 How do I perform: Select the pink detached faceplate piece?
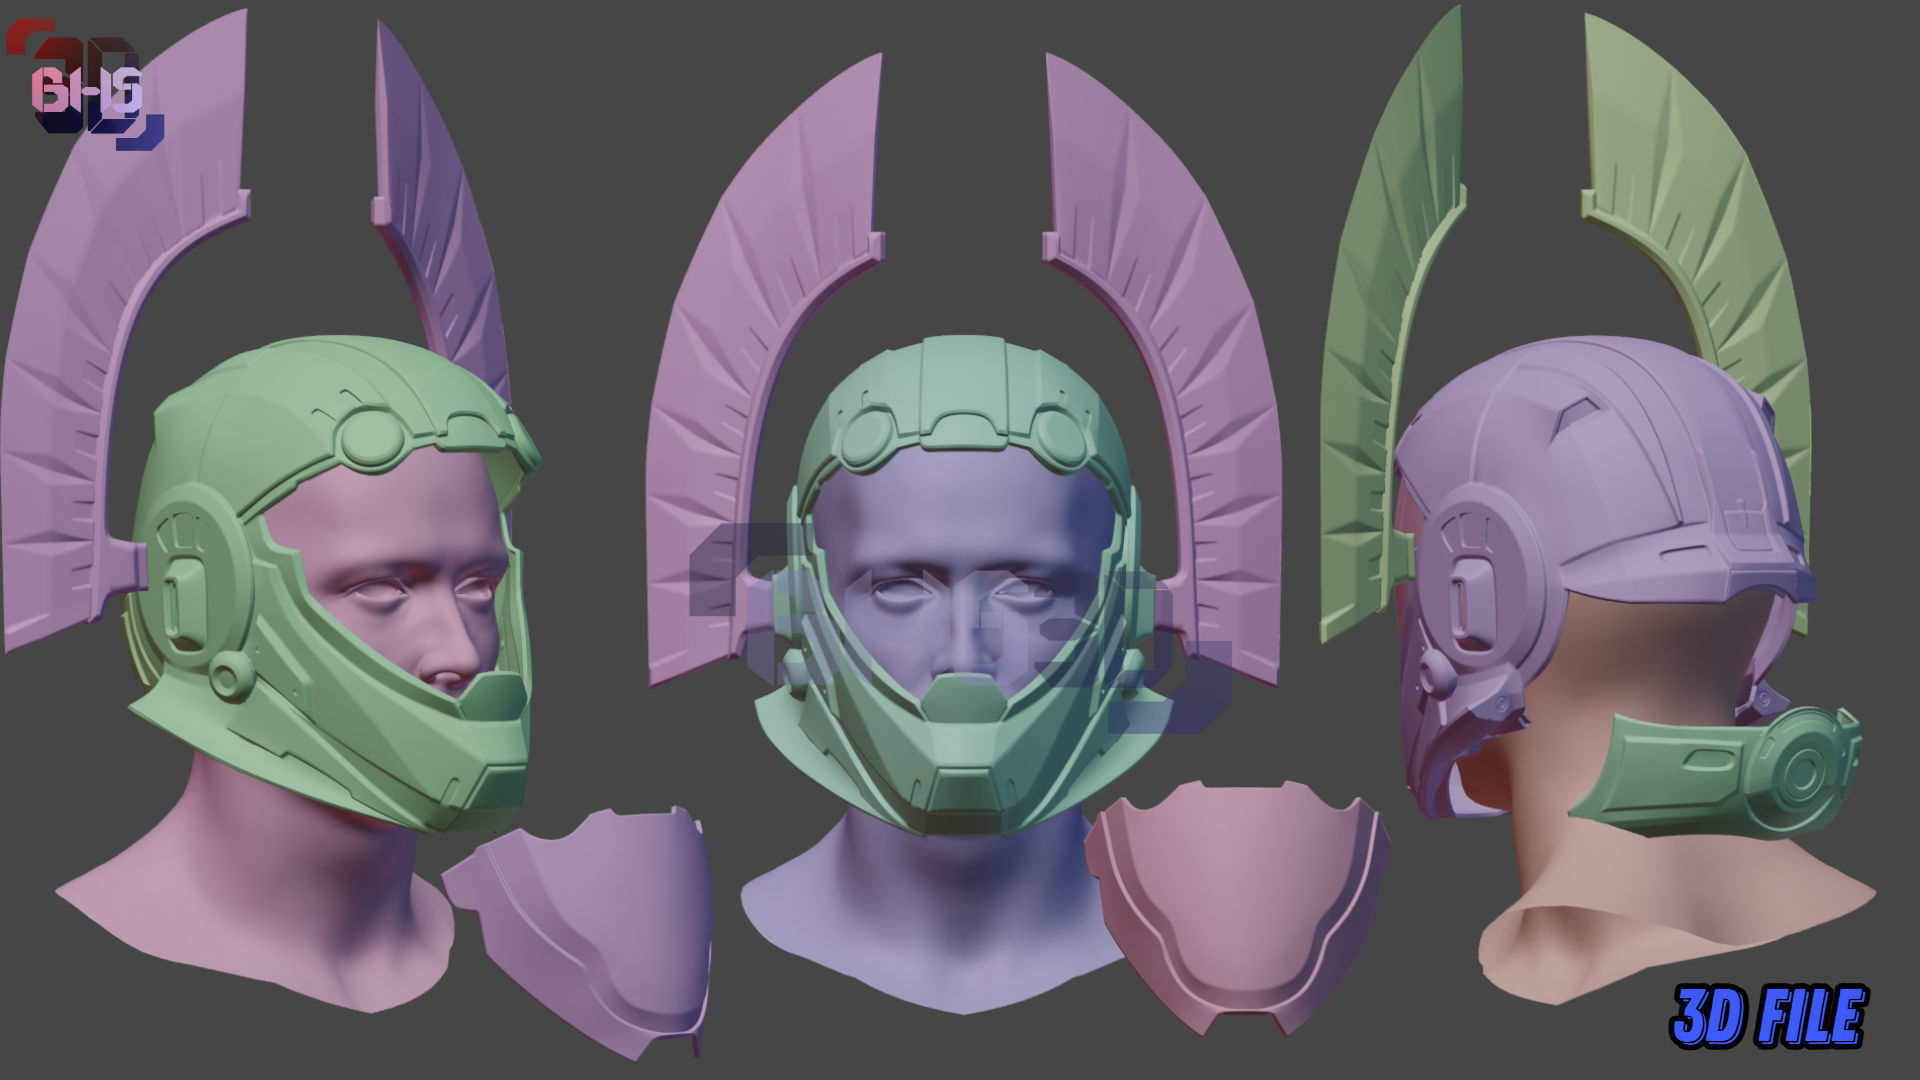(1237, 908)
